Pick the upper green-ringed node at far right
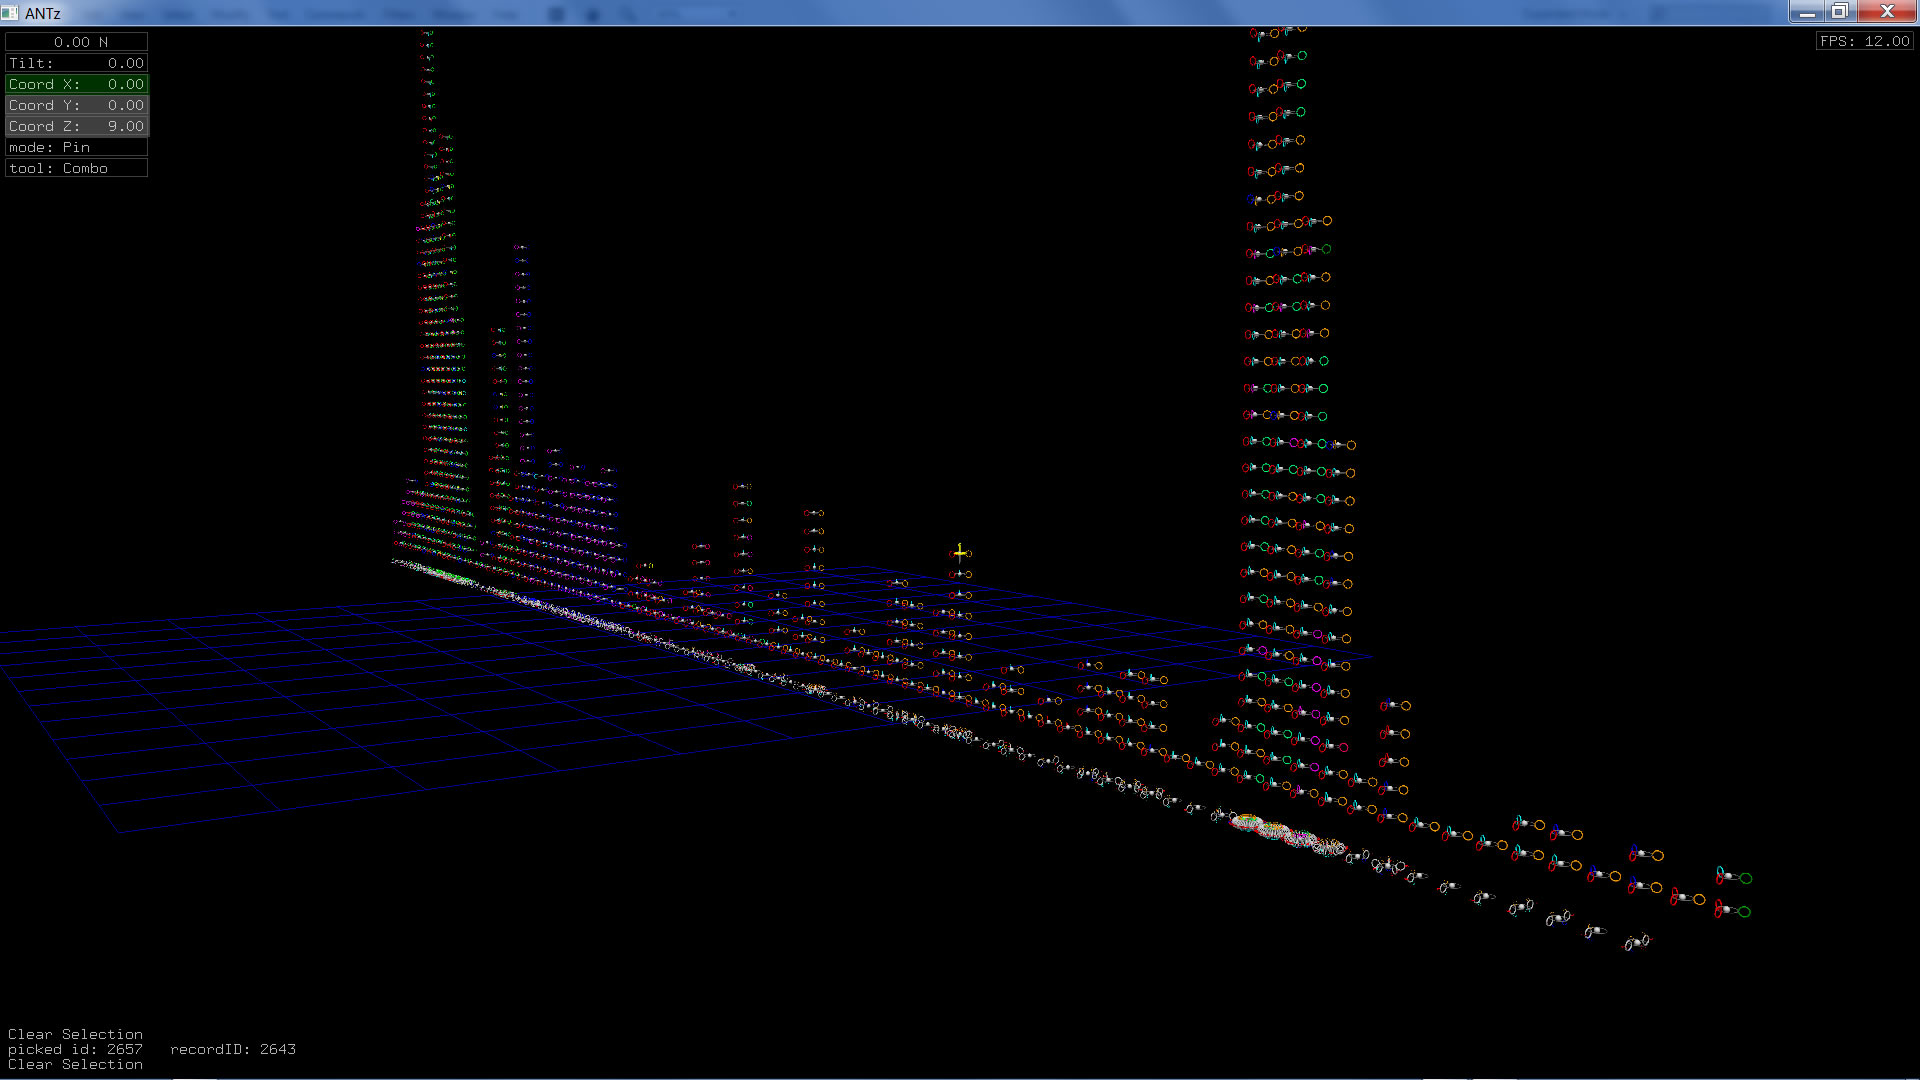This screenshot has height=1080, width=1920. (x=1734, y=877)
